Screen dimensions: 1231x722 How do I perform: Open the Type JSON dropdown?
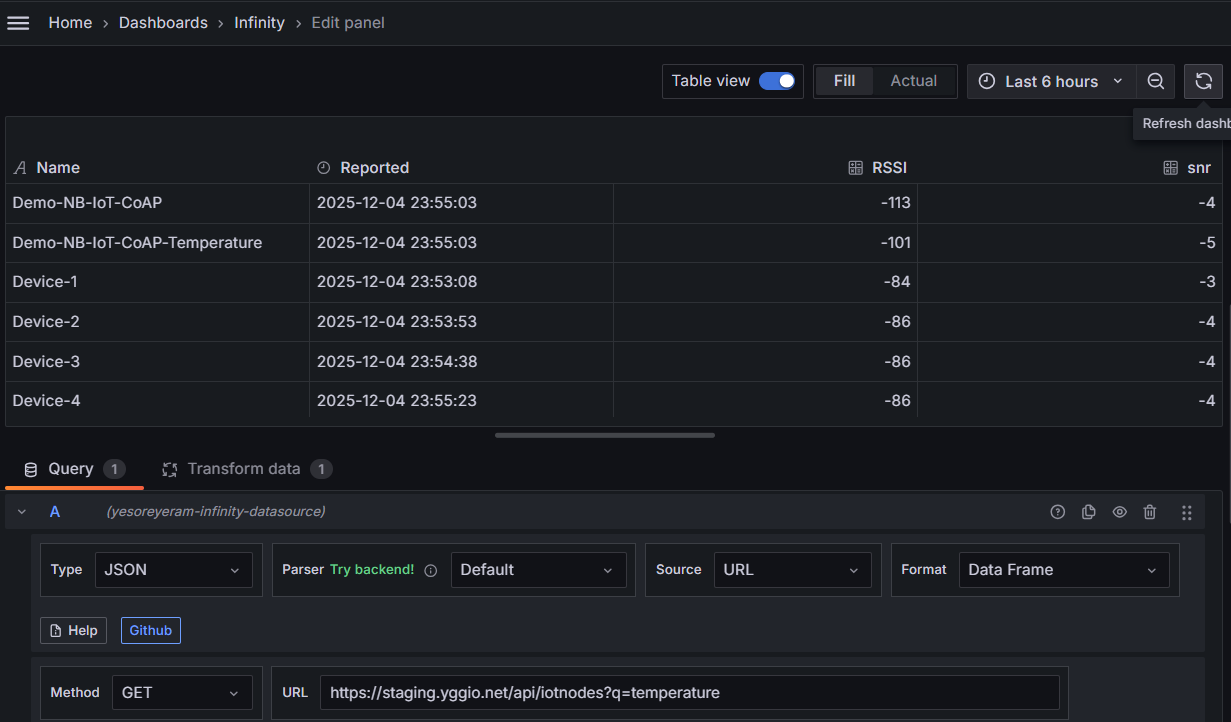pos(172,570)
